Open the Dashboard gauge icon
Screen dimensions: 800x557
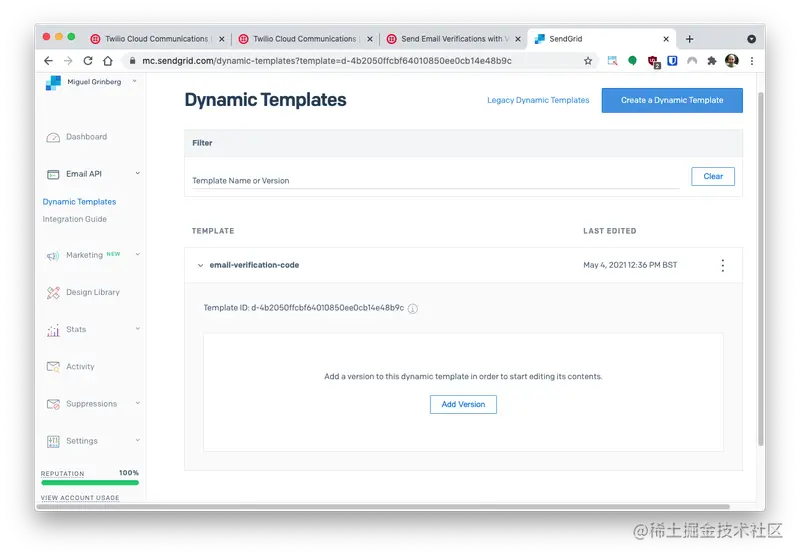click(53, 137)
